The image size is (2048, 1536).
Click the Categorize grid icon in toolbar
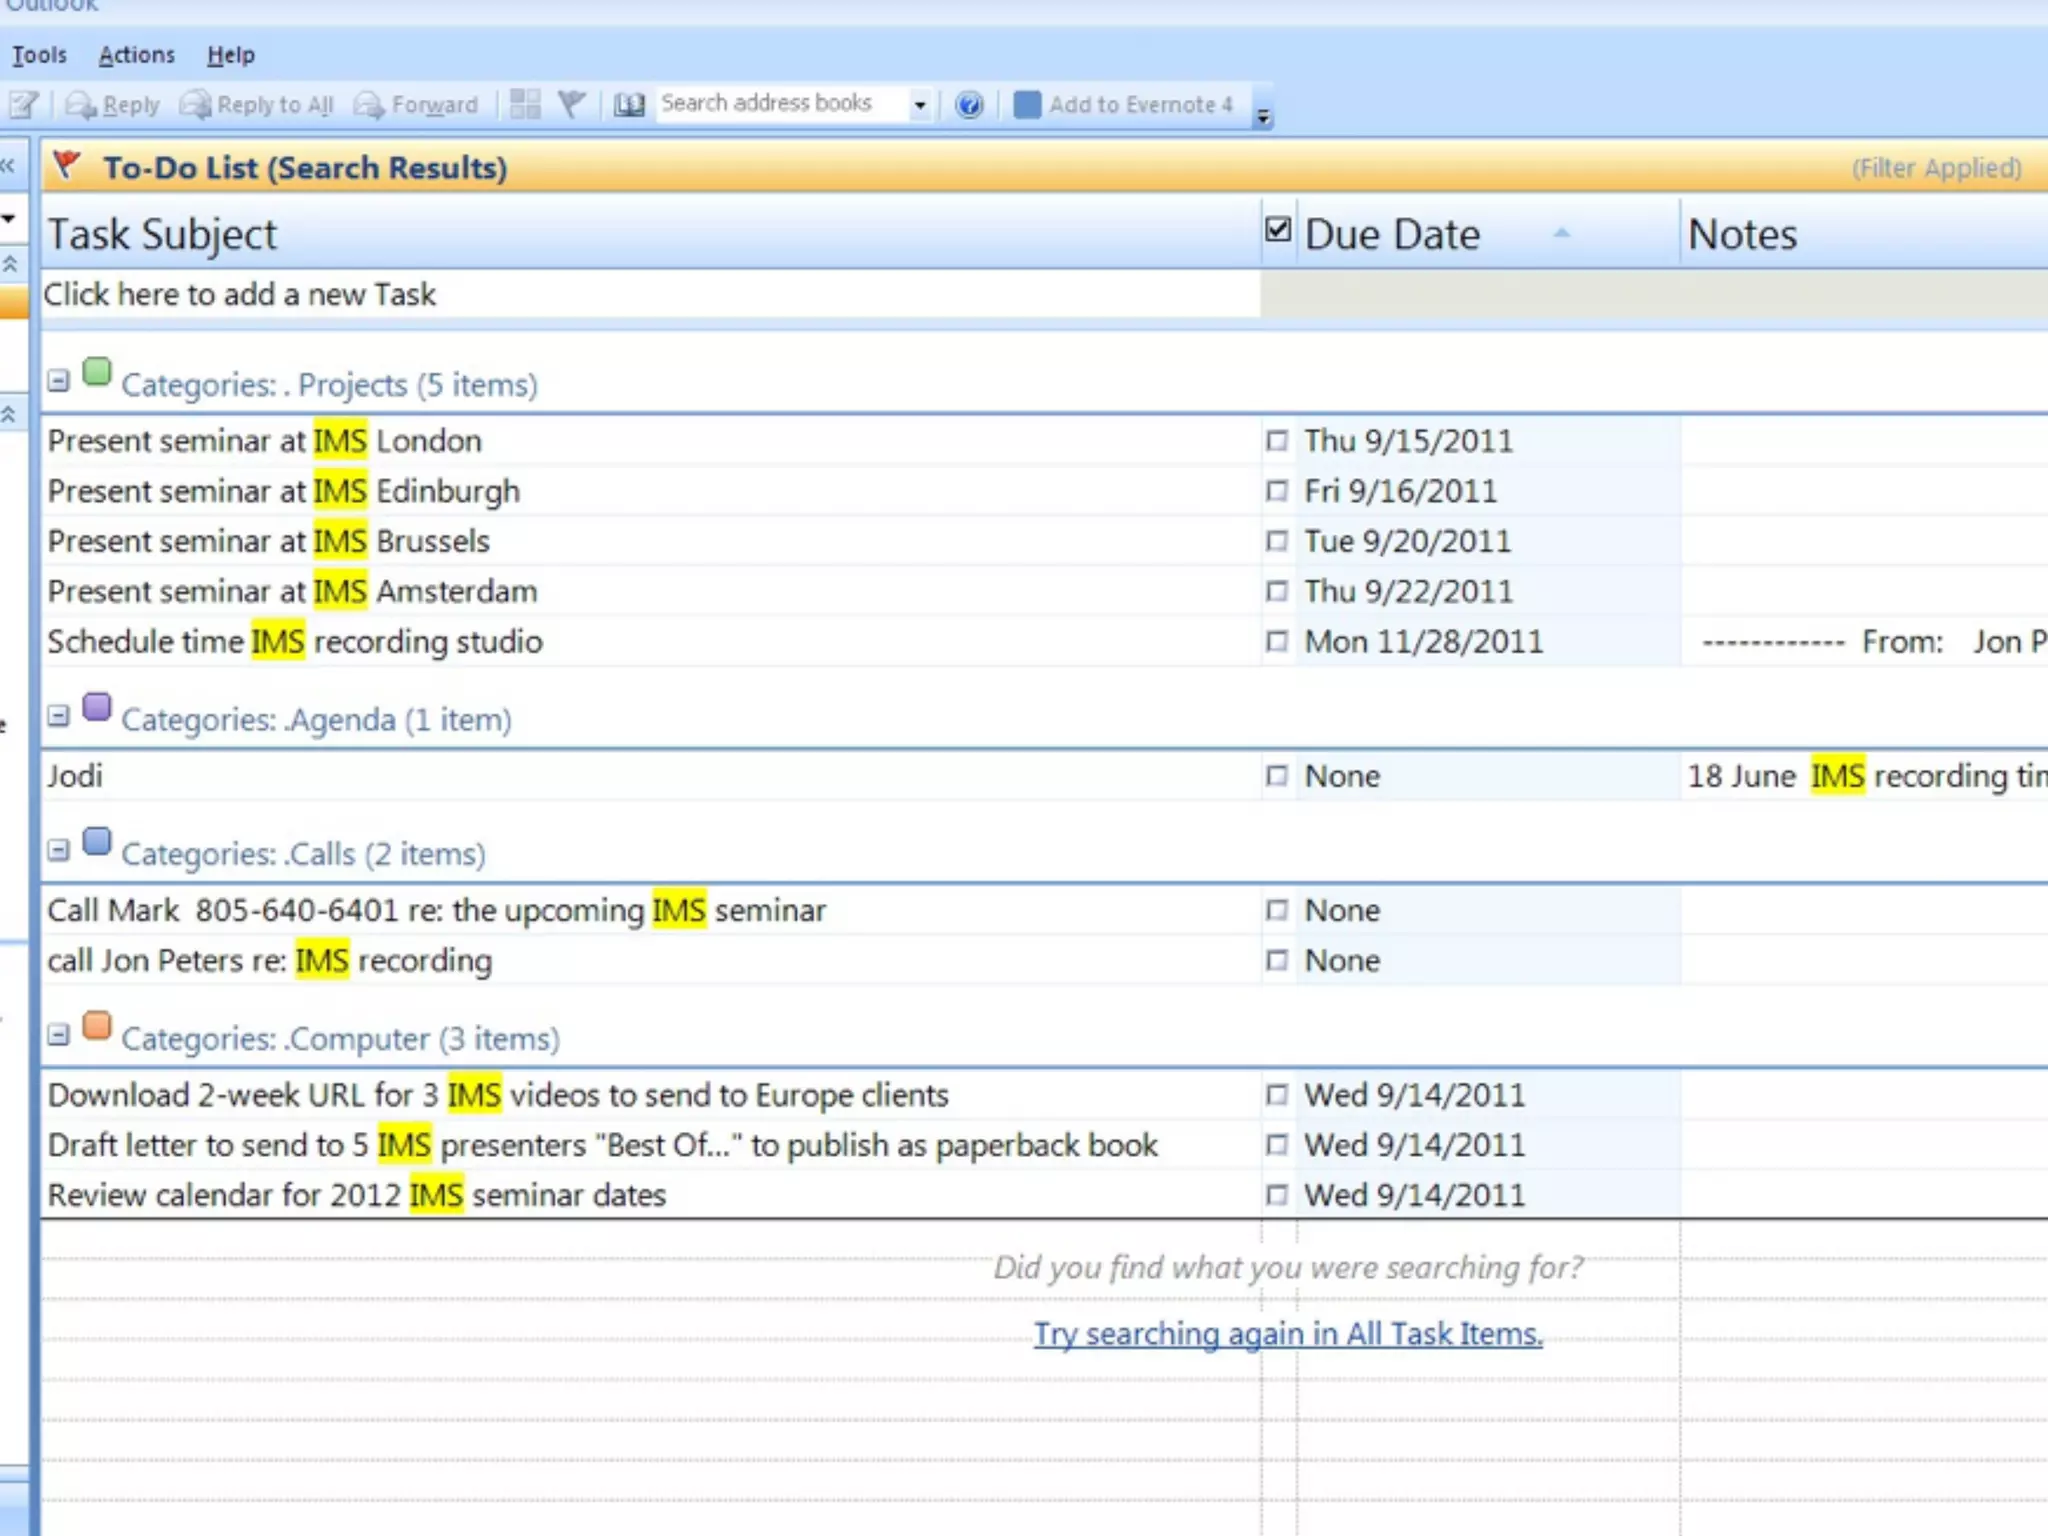[x=525, y=105]
